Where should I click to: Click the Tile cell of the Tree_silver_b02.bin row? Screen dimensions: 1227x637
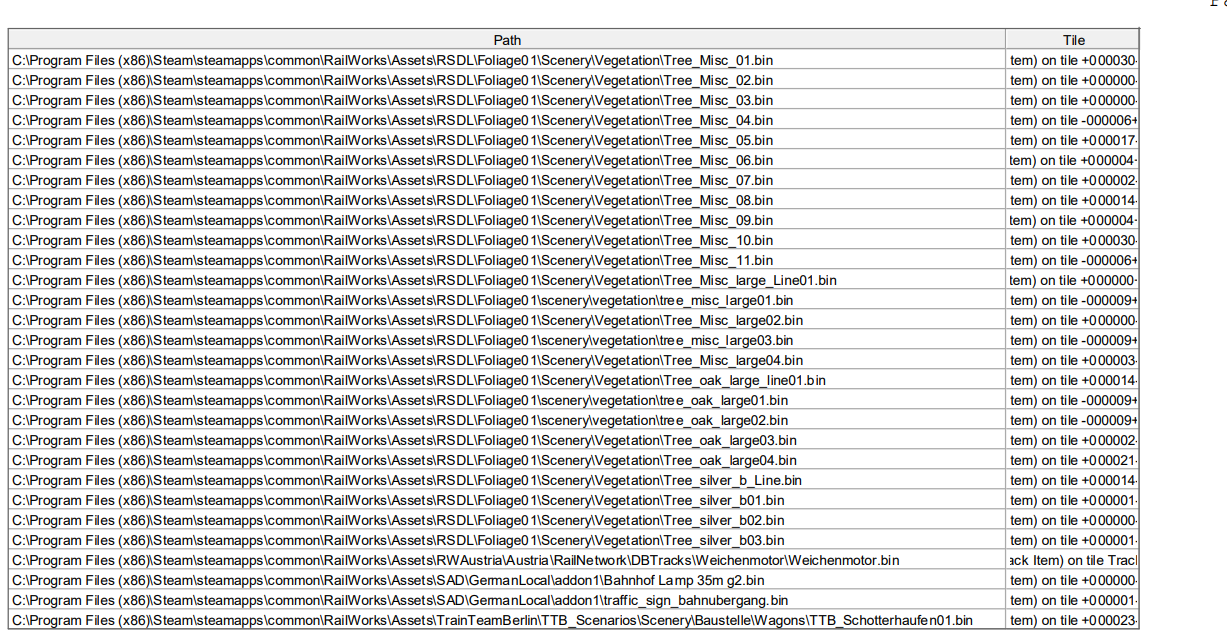coord(1073,520)
